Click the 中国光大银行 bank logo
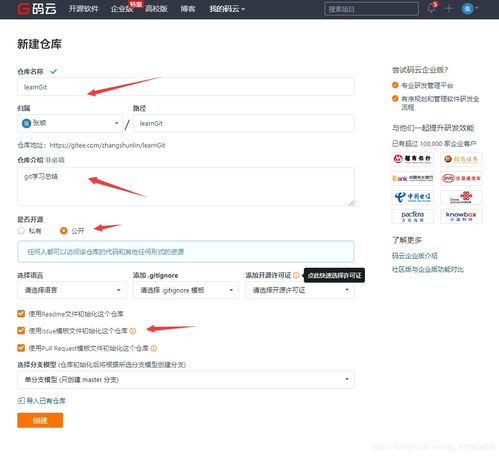Image resolution: width=499 pixels, height=456 pixels. (x=412, y=178)
